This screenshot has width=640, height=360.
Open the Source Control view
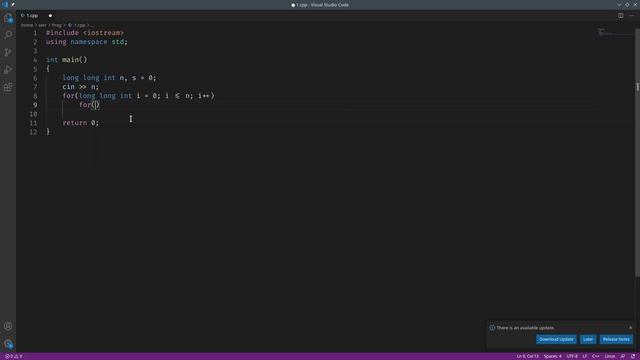click(8, 52)
